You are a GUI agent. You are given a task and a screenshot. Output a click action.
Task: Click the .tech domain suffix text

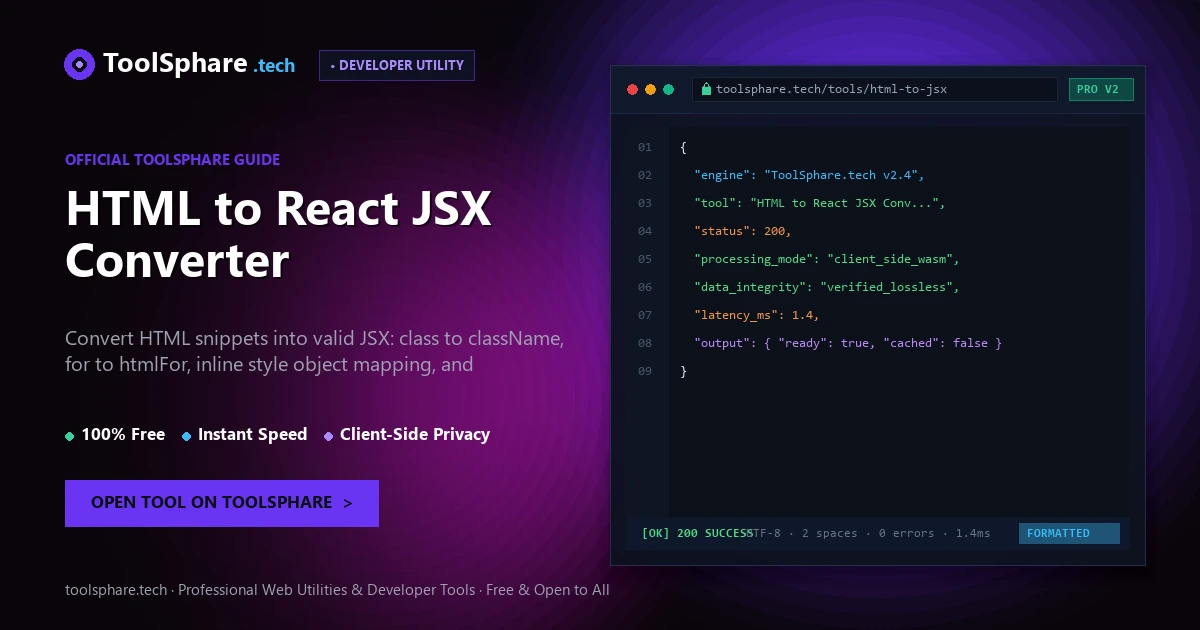click(x=274, y=66)
